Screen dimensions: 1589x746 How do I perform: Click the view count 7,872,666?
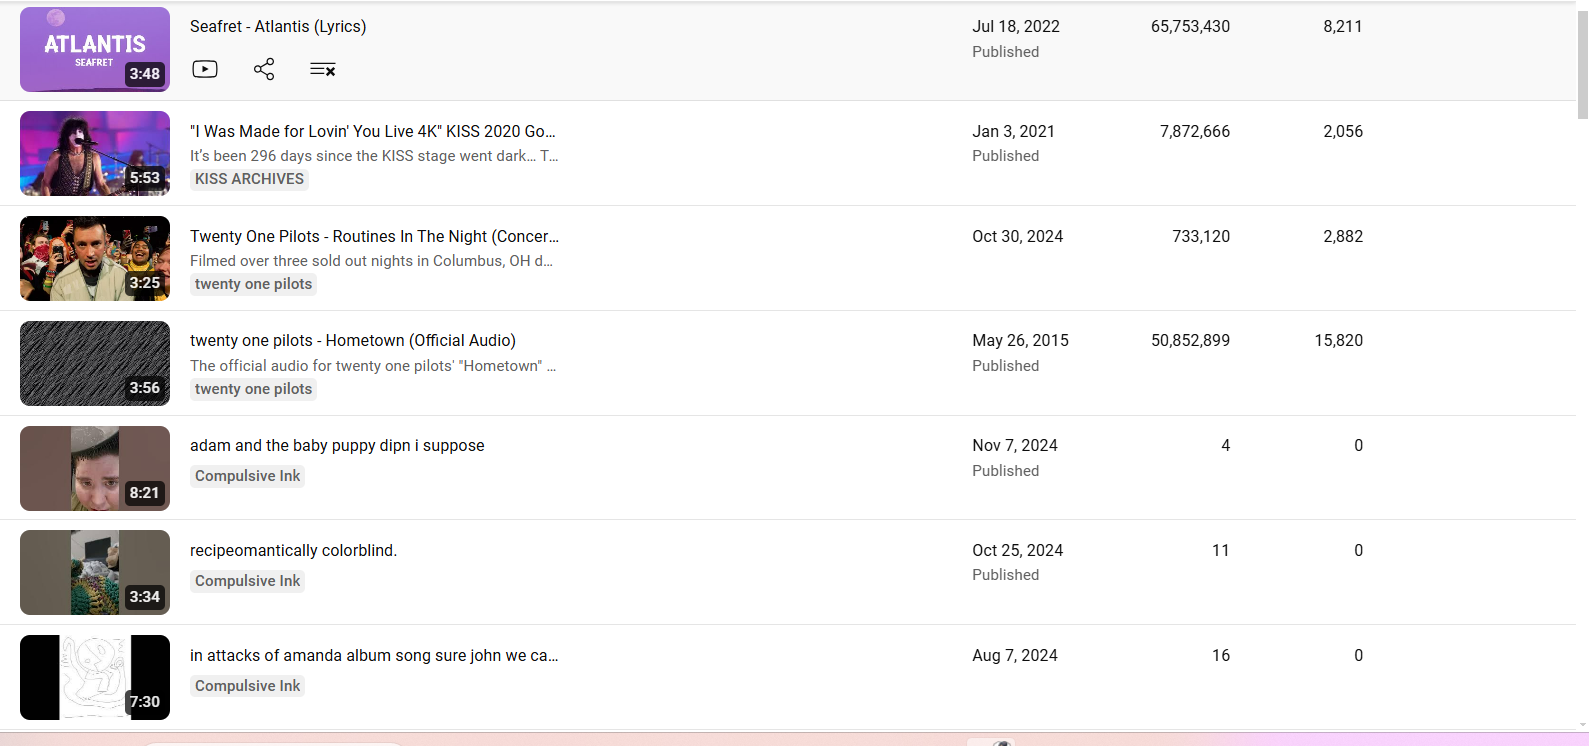point(1195,131)
